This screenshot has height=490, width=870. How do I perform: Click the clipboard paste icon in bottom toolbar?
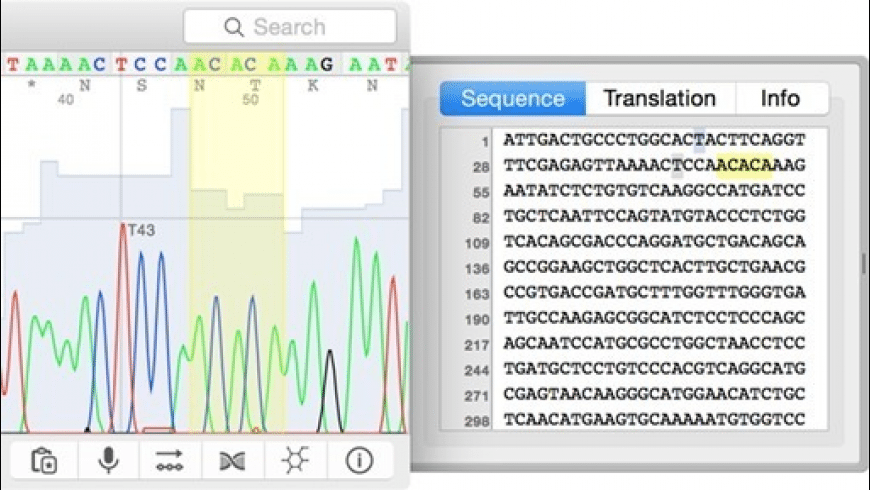[45, 460]
